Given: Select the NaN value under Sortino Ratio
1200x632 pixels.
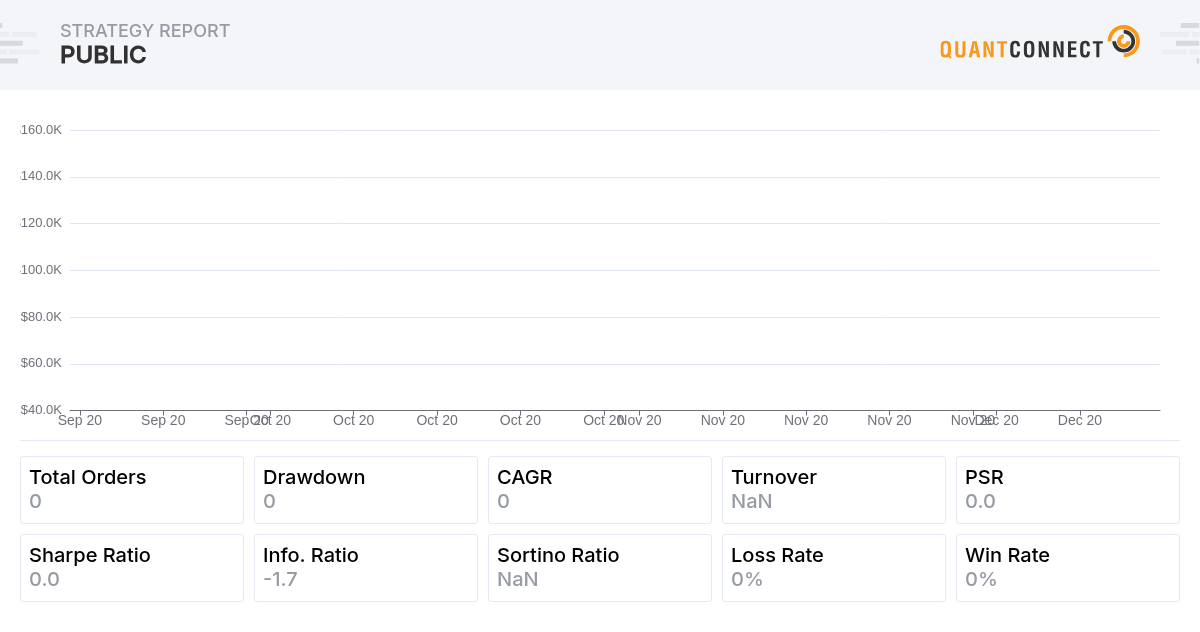Looking at the screenshot, I should coord(518,579).
